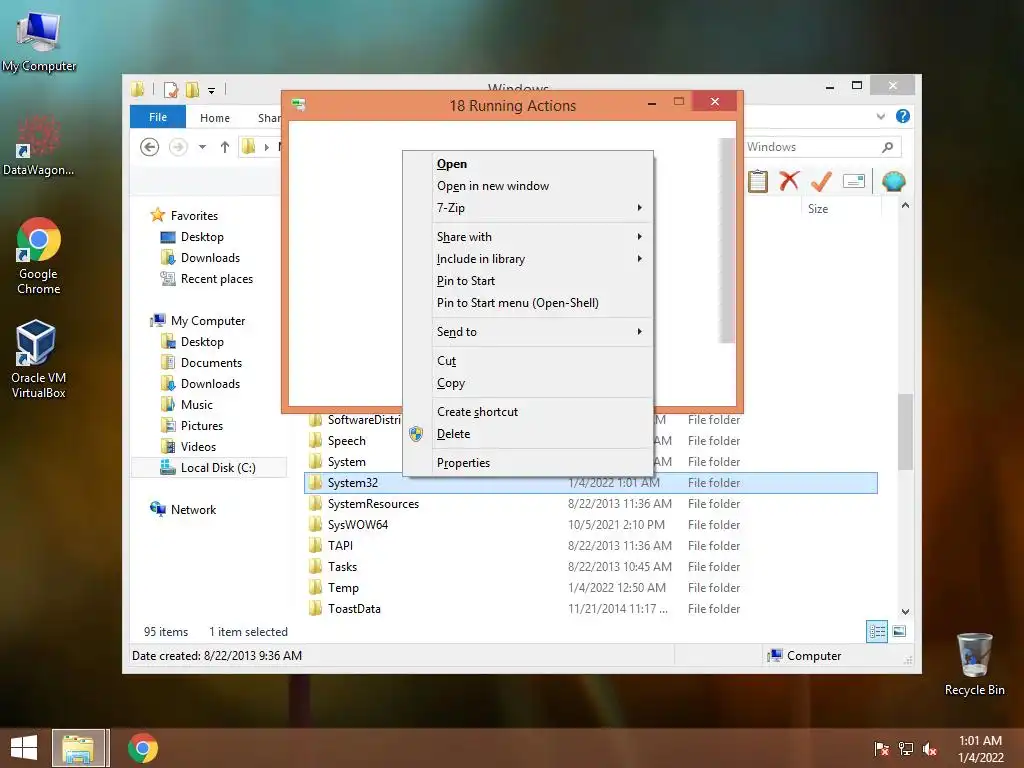
Task: Click File Explorer in the taskbar
Action: coord(78,748)
